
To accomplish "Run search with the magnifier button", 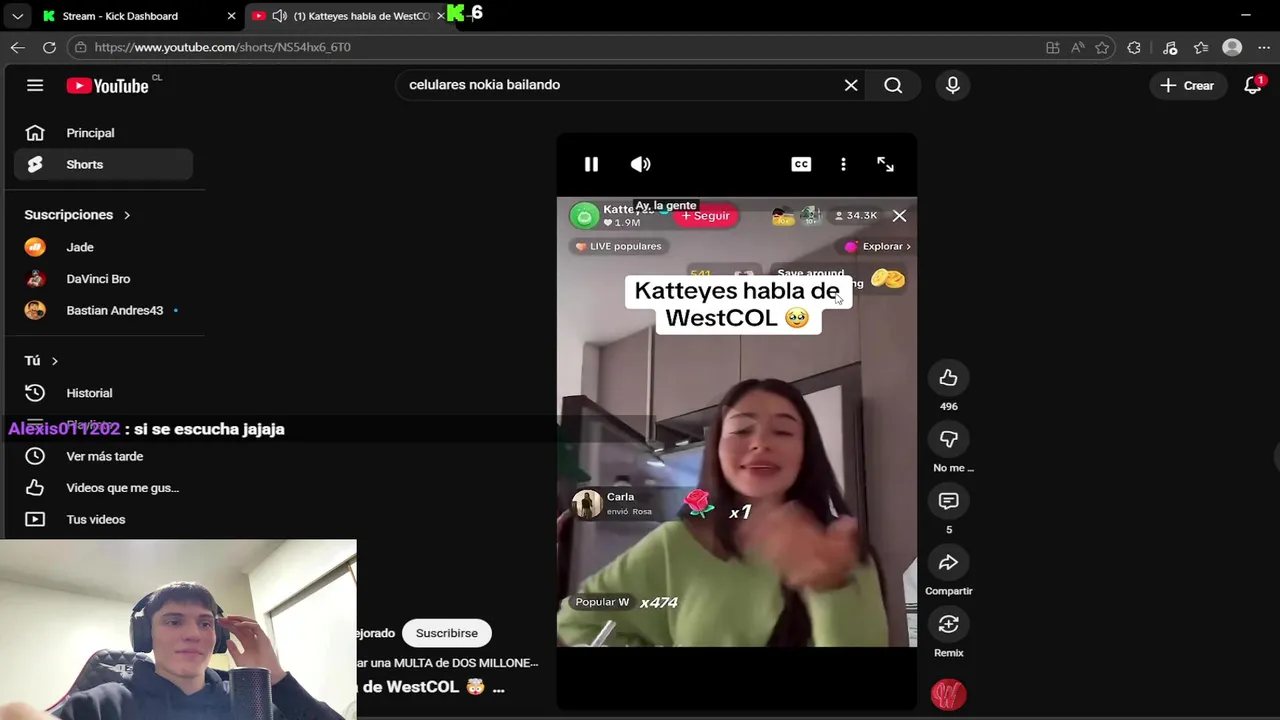I will click(x=893, y=85).
